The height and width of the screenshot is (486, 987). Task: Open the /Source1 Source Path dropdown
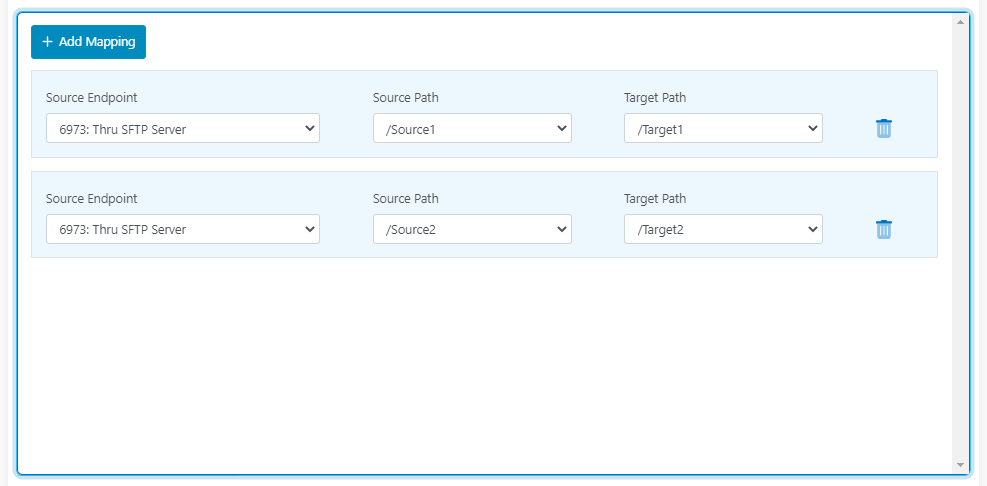[471, 128]
